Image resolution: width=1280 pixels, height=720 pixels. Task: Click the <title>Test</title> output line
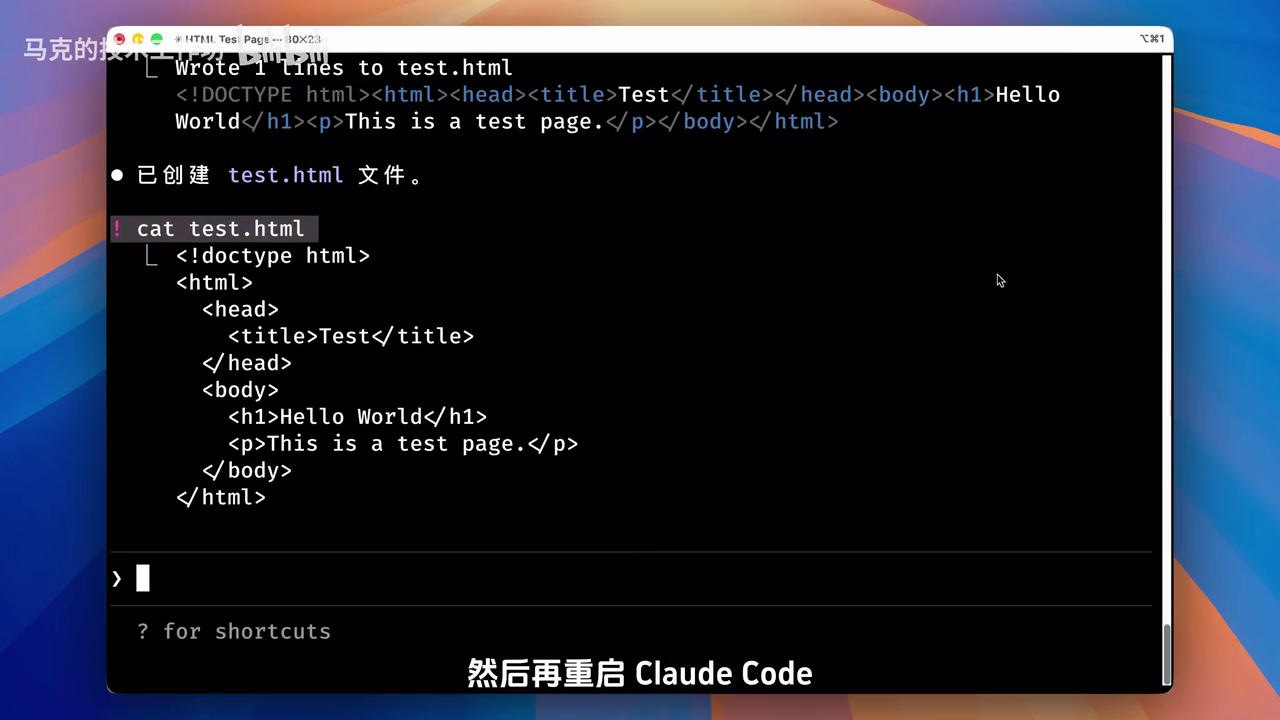pyautogui.click(x=350, y=336)
